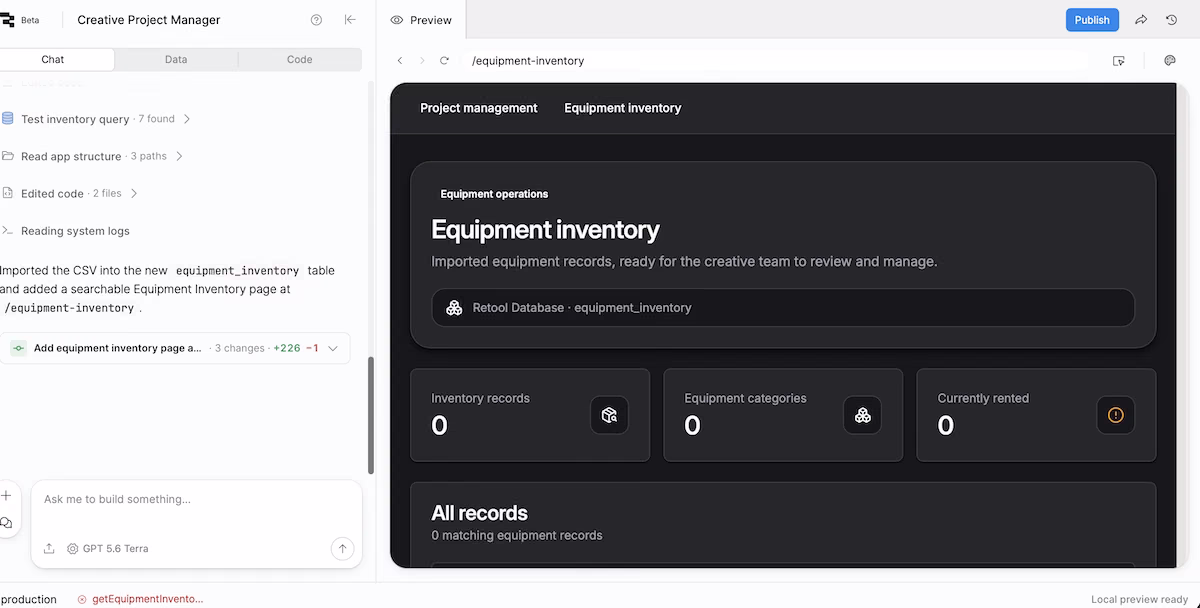Click the Equipment categories card
This screenshot has width=1200, height=608.
click(783, 415)
